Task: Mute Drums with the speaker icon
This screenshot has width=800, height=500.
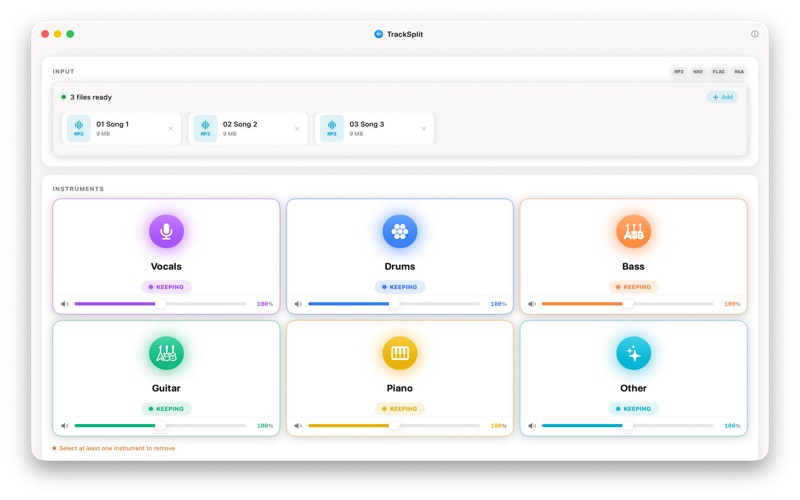Action: pos(298,304)
